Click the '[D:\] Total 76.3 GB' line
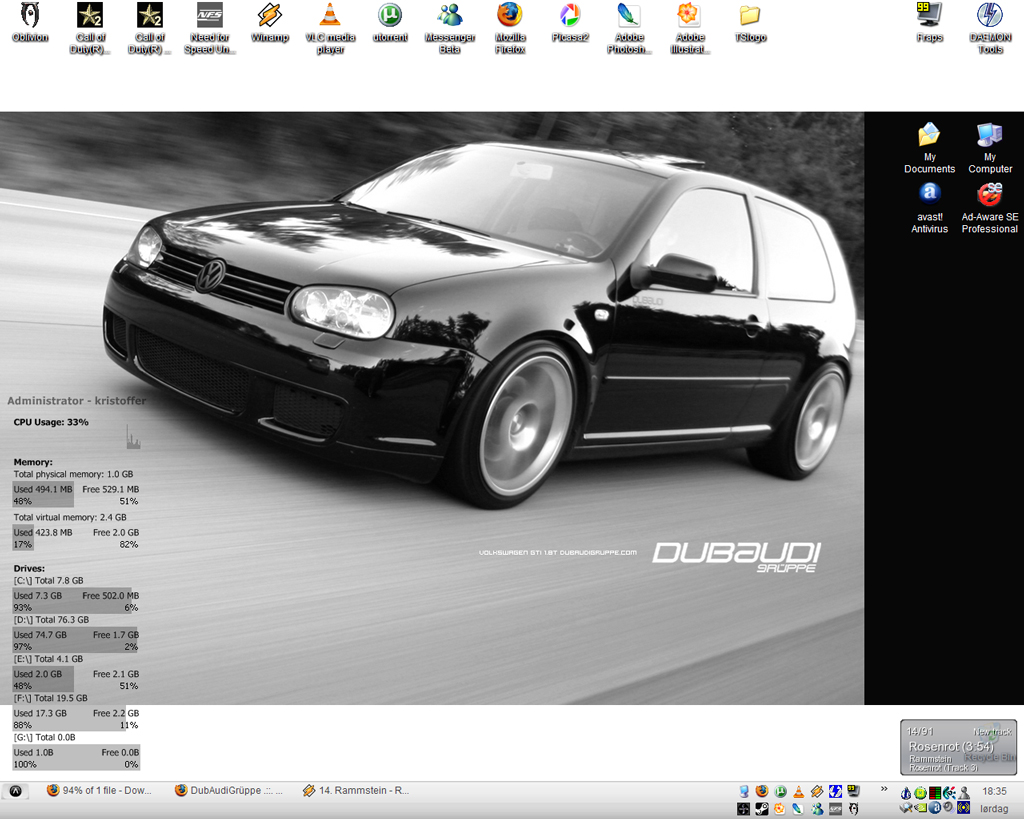 pos(51,619)
